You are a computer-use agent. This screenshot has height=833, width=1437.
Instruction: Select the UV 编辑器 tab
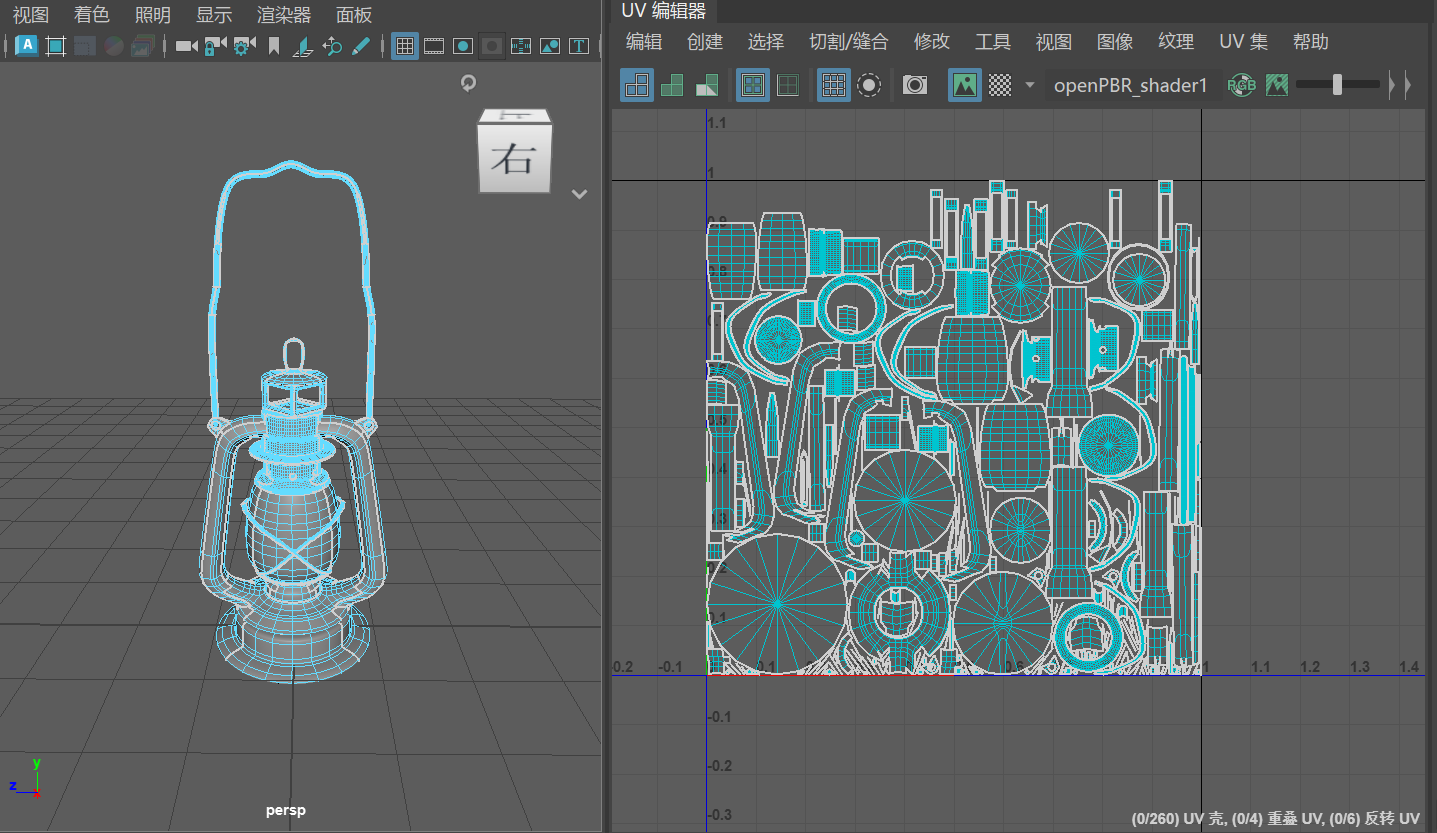tap(664, 11)
